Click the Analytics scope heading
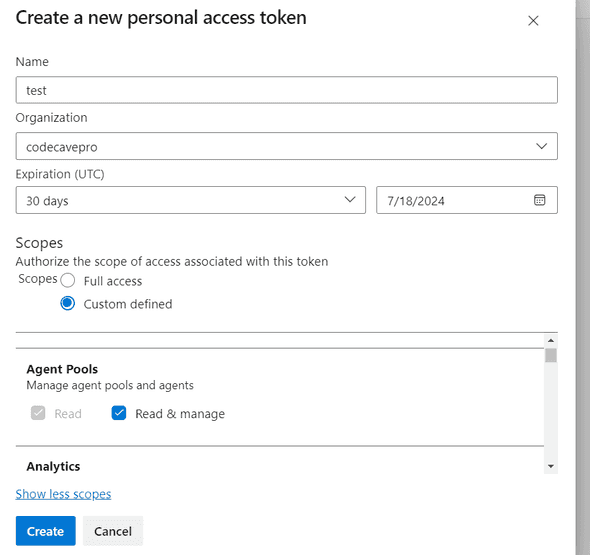Screen dimensions: 590x555 click(x=53, y=466)
